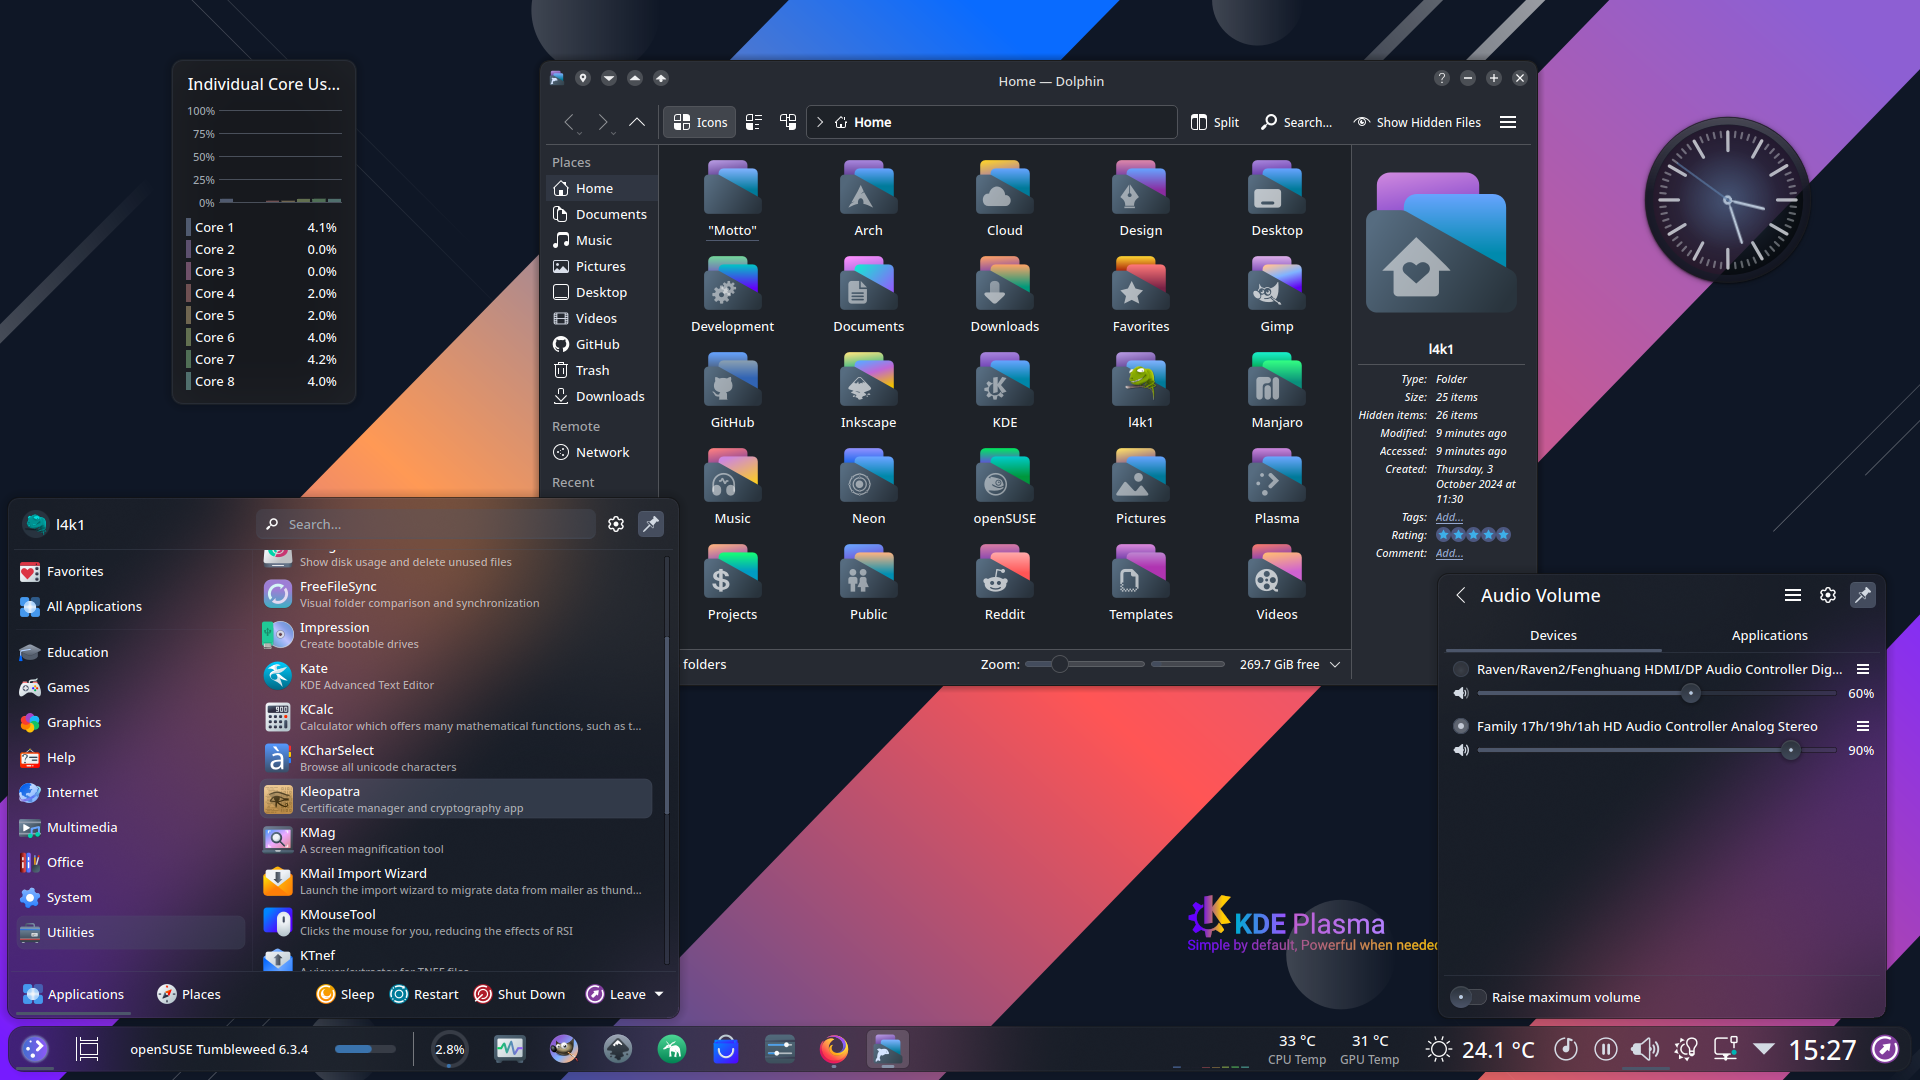Open launcher settings gear icon

[x=616, y=524]
